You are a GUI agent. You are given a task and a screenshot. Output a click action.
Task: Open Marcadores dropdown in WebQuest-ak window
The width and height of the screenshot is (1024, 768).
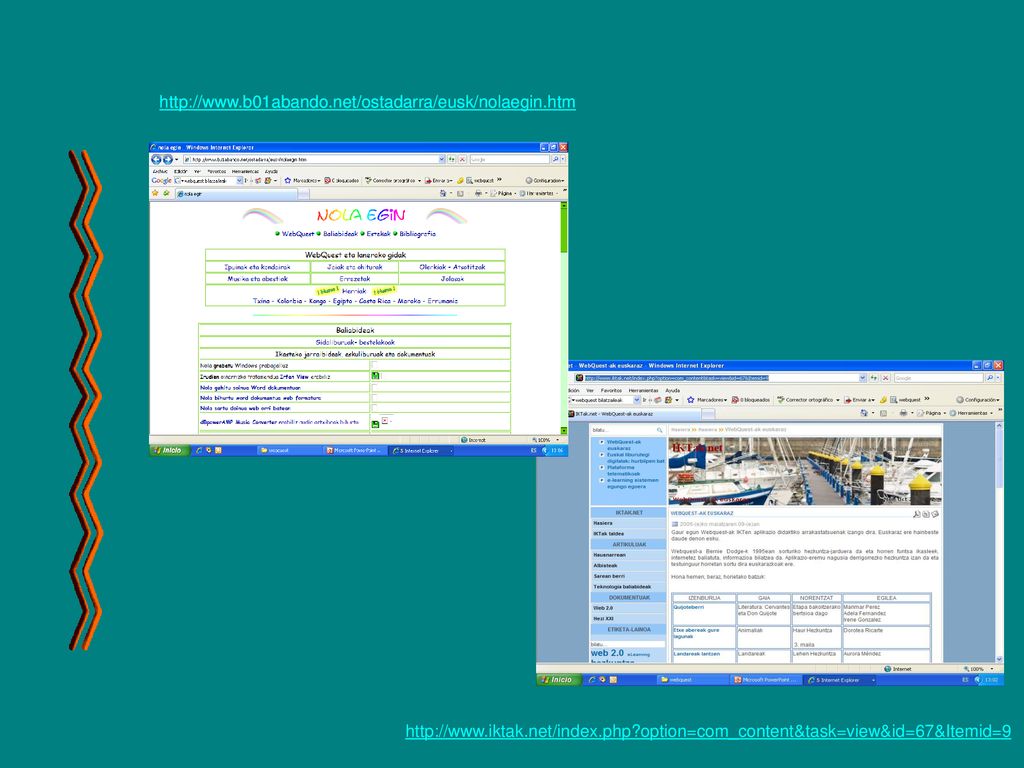727,400
